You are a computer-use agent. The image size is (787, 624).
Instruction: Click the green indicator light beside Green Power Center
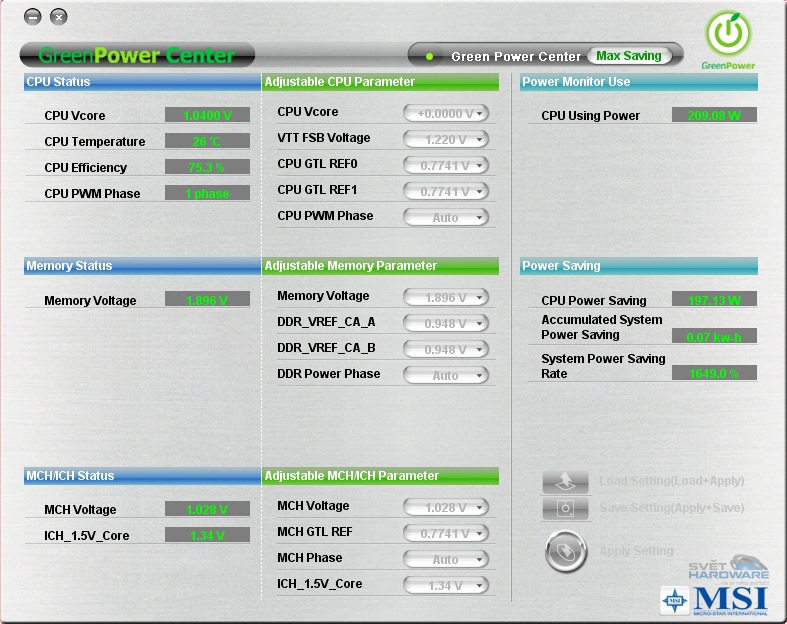pos(429,56)
